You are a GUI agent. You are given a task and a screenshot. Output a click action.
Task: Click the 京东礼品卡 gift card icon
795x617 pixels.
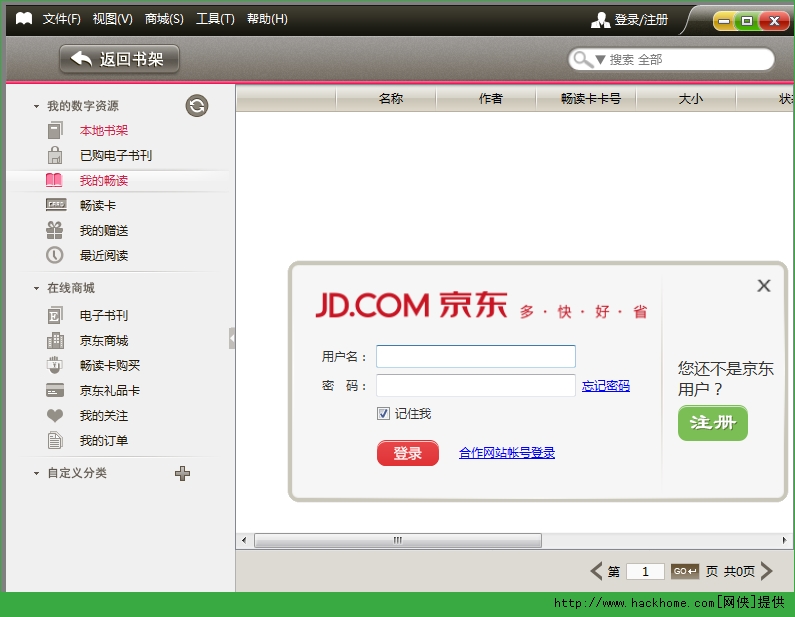click(x=55, y=390)
